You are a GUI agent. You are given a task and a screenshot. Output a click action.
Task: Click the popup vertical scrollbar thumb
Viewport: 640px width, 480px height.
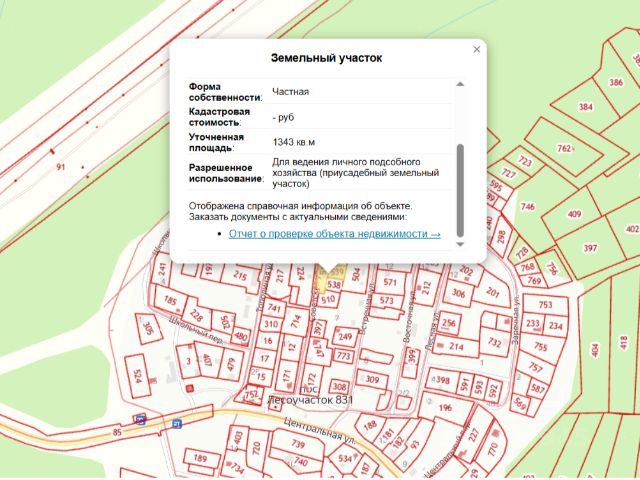460,190
